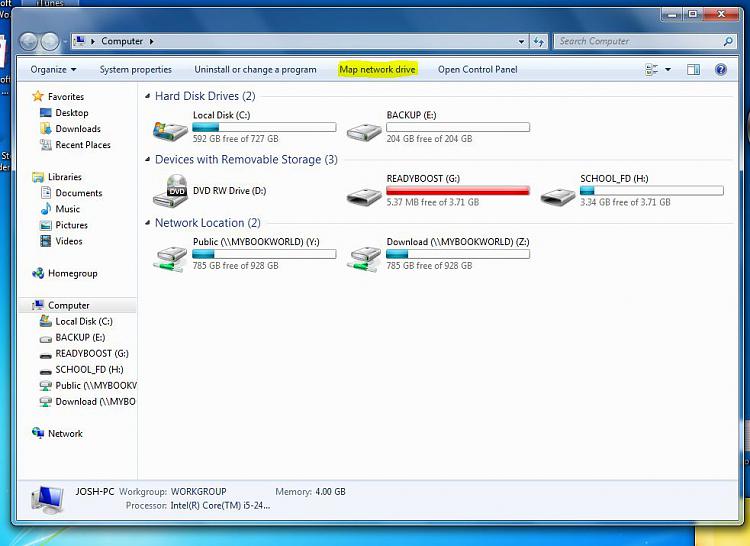This screenshot has height=546, width=750.
Task: Open Recent Places in the navigation pane
Action: click(x=83, y=145)
